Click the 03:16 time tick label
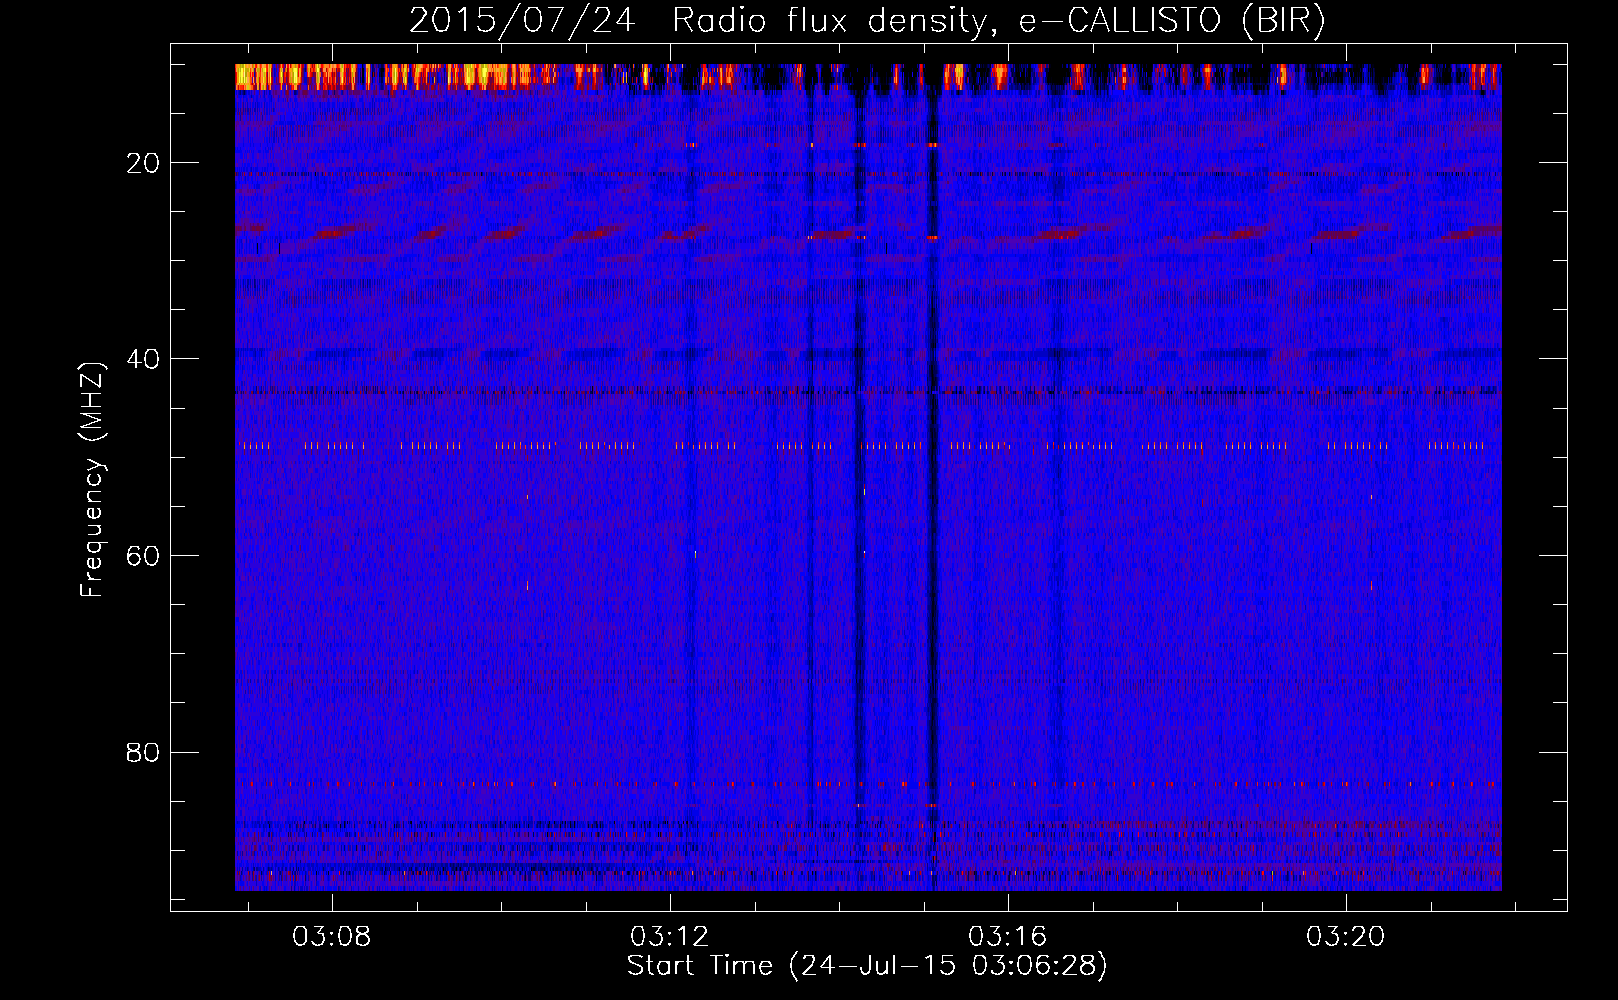 tap(1007, 936)
